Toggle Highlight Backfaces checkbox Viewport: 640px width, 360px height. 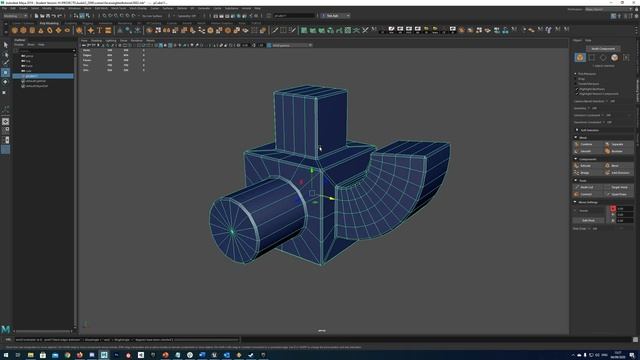[x=577, y=89]
